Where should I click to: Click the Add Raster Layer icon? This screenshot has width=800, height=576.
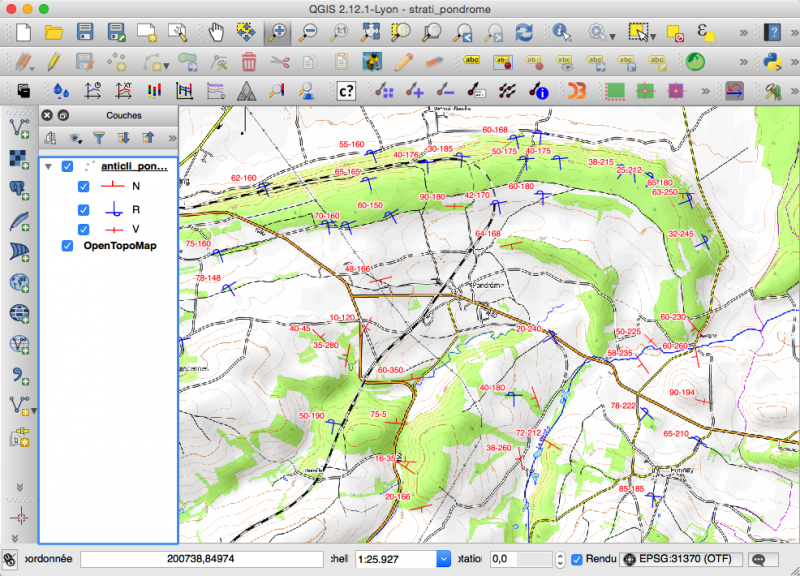(x=19, y=158)
